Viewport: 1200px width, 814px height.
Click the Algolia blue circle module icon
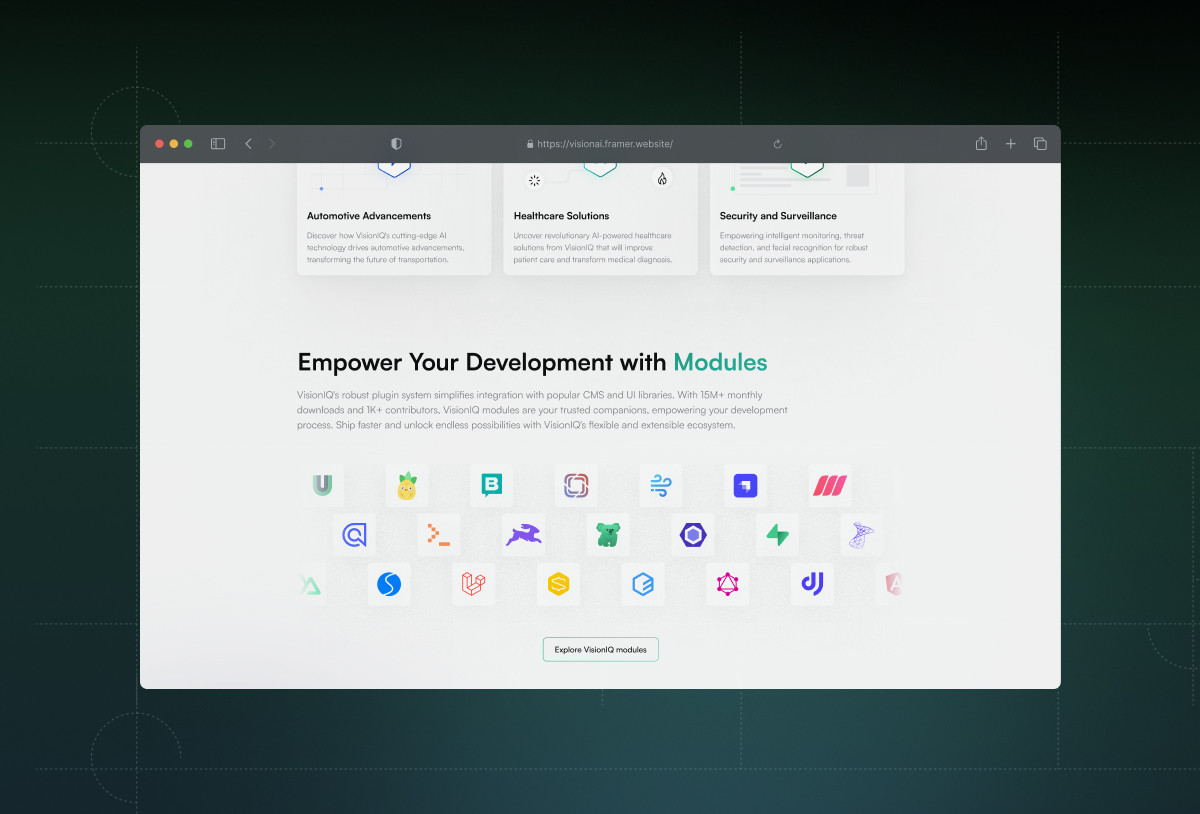(x=354, y=535)
